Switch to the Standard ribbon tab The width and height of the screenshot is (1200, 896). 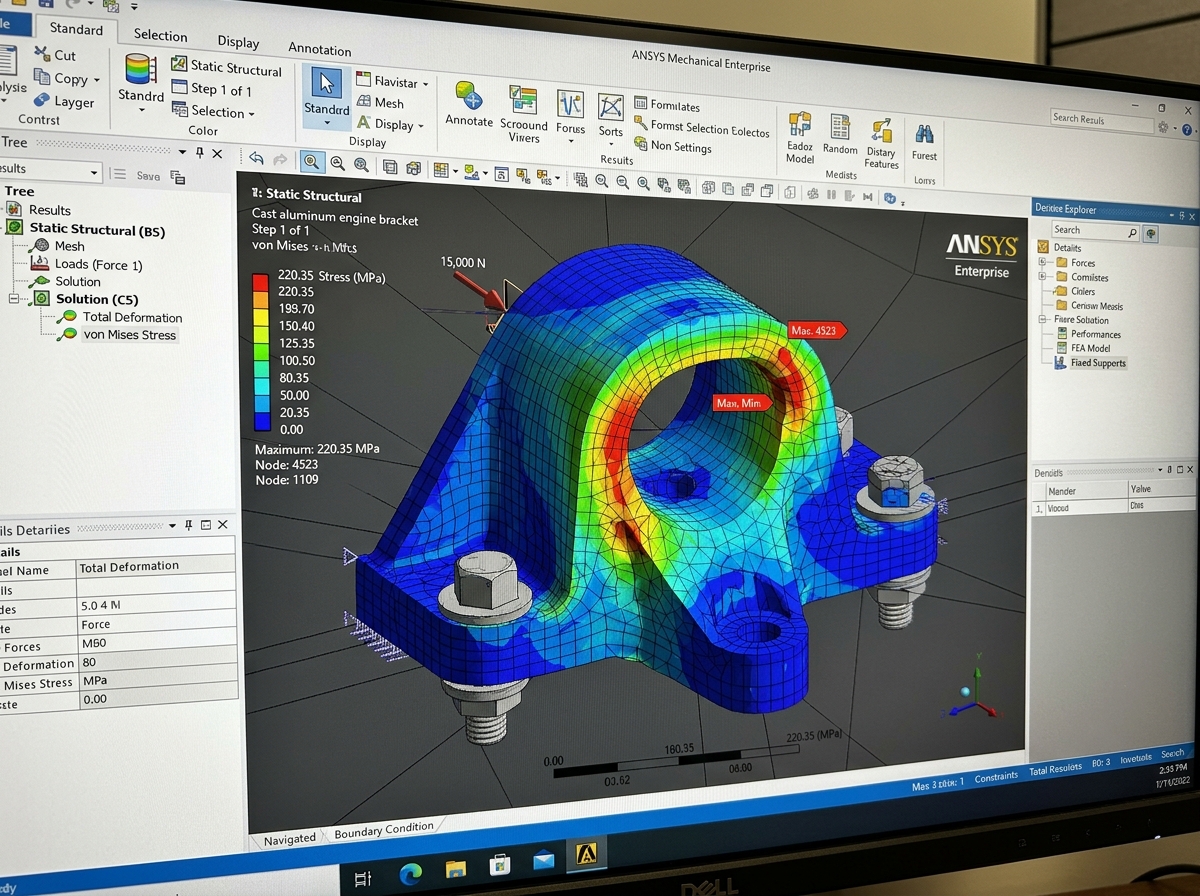76,28
